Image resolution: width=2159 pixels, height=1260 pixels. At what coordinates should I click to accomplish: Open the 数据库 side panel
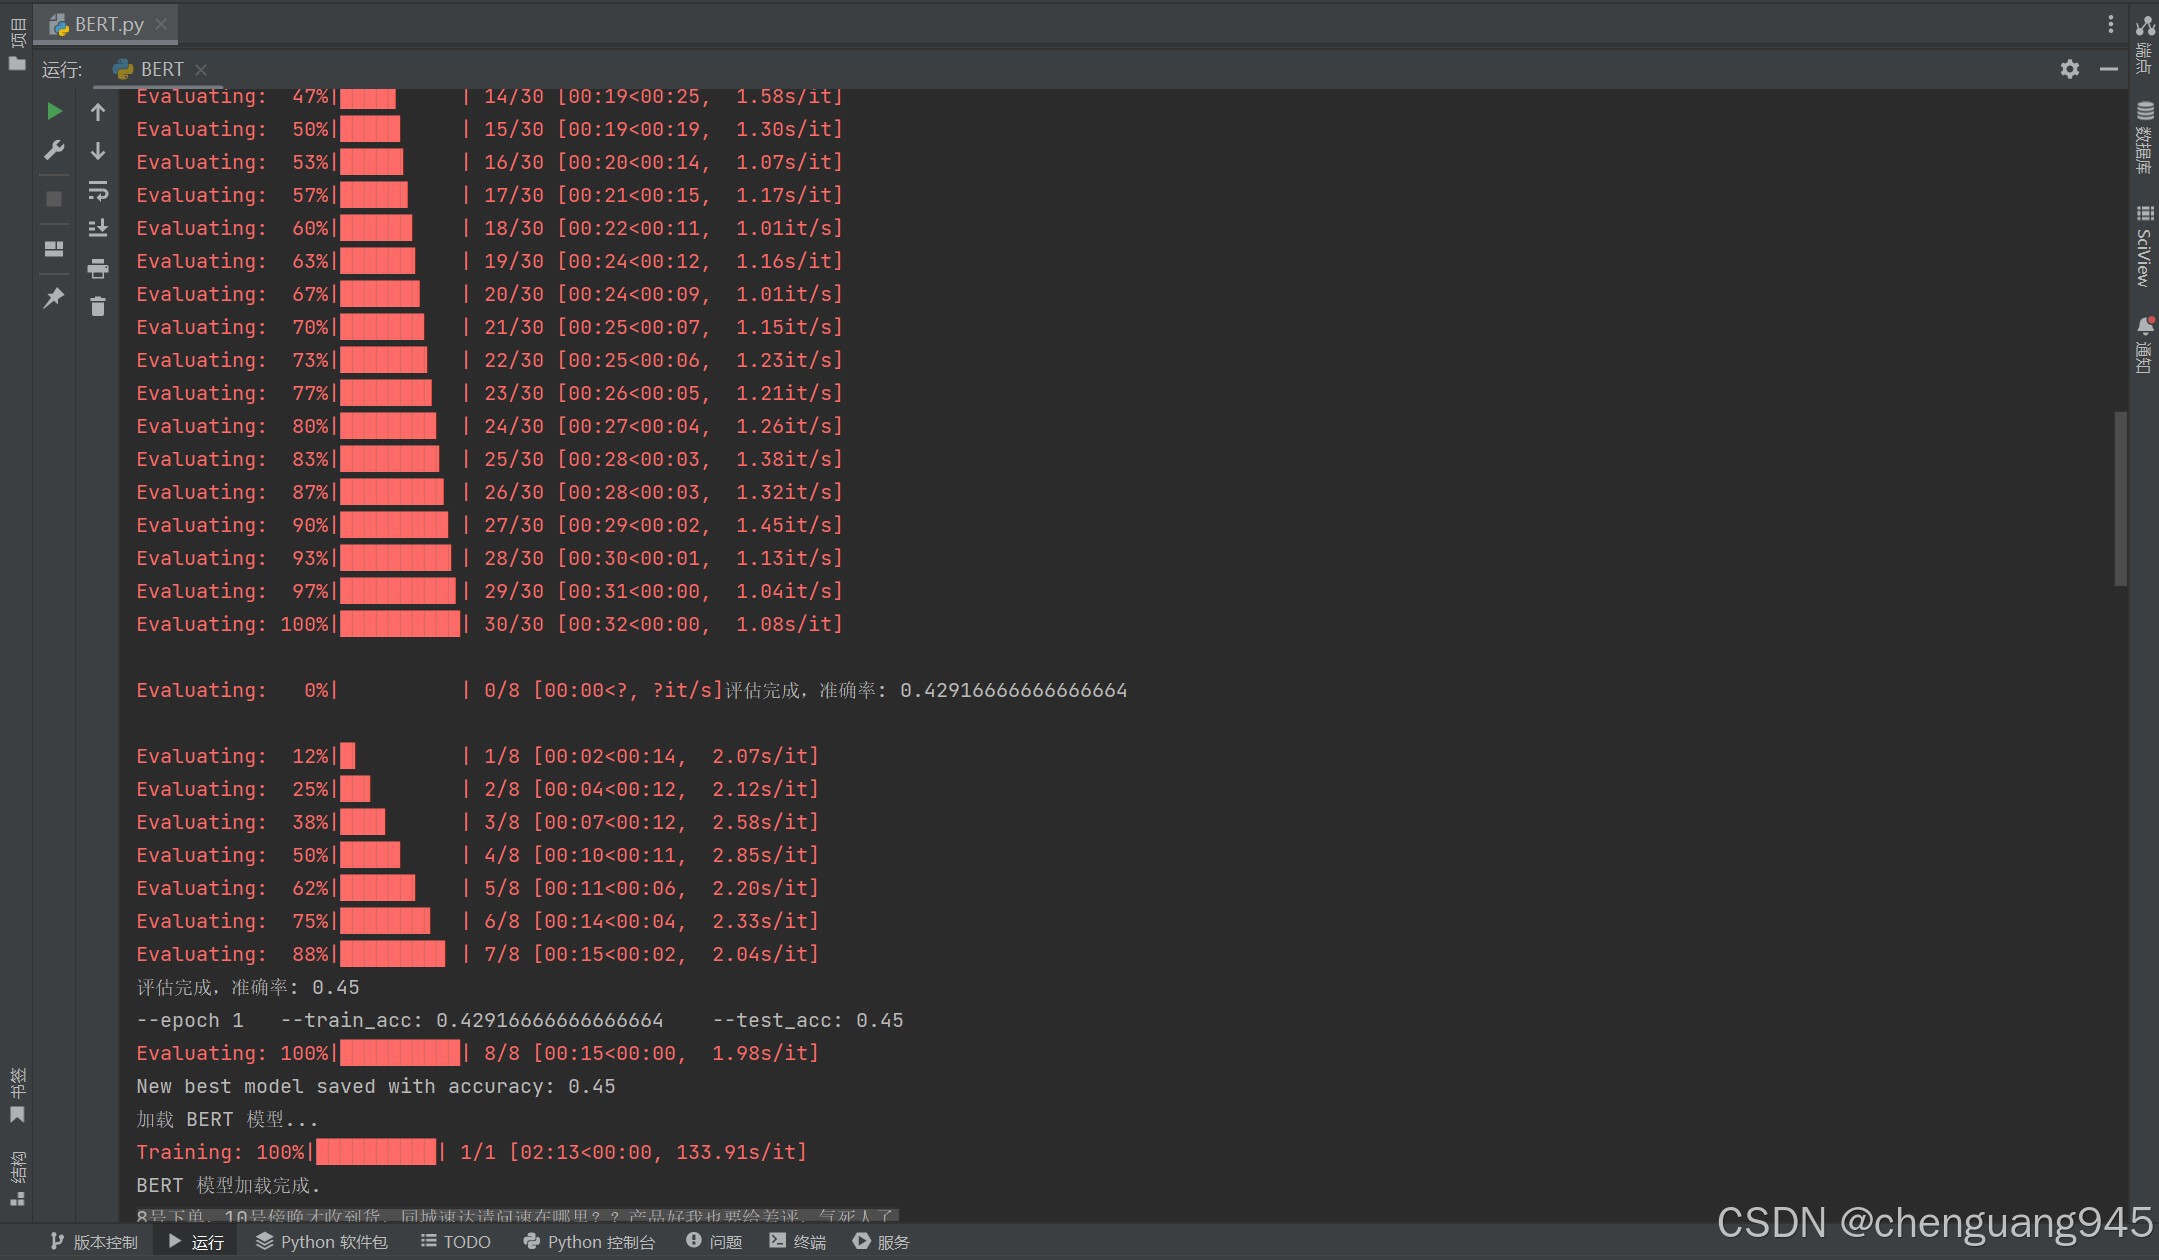pyautogui.click(x=2145, y=138)
